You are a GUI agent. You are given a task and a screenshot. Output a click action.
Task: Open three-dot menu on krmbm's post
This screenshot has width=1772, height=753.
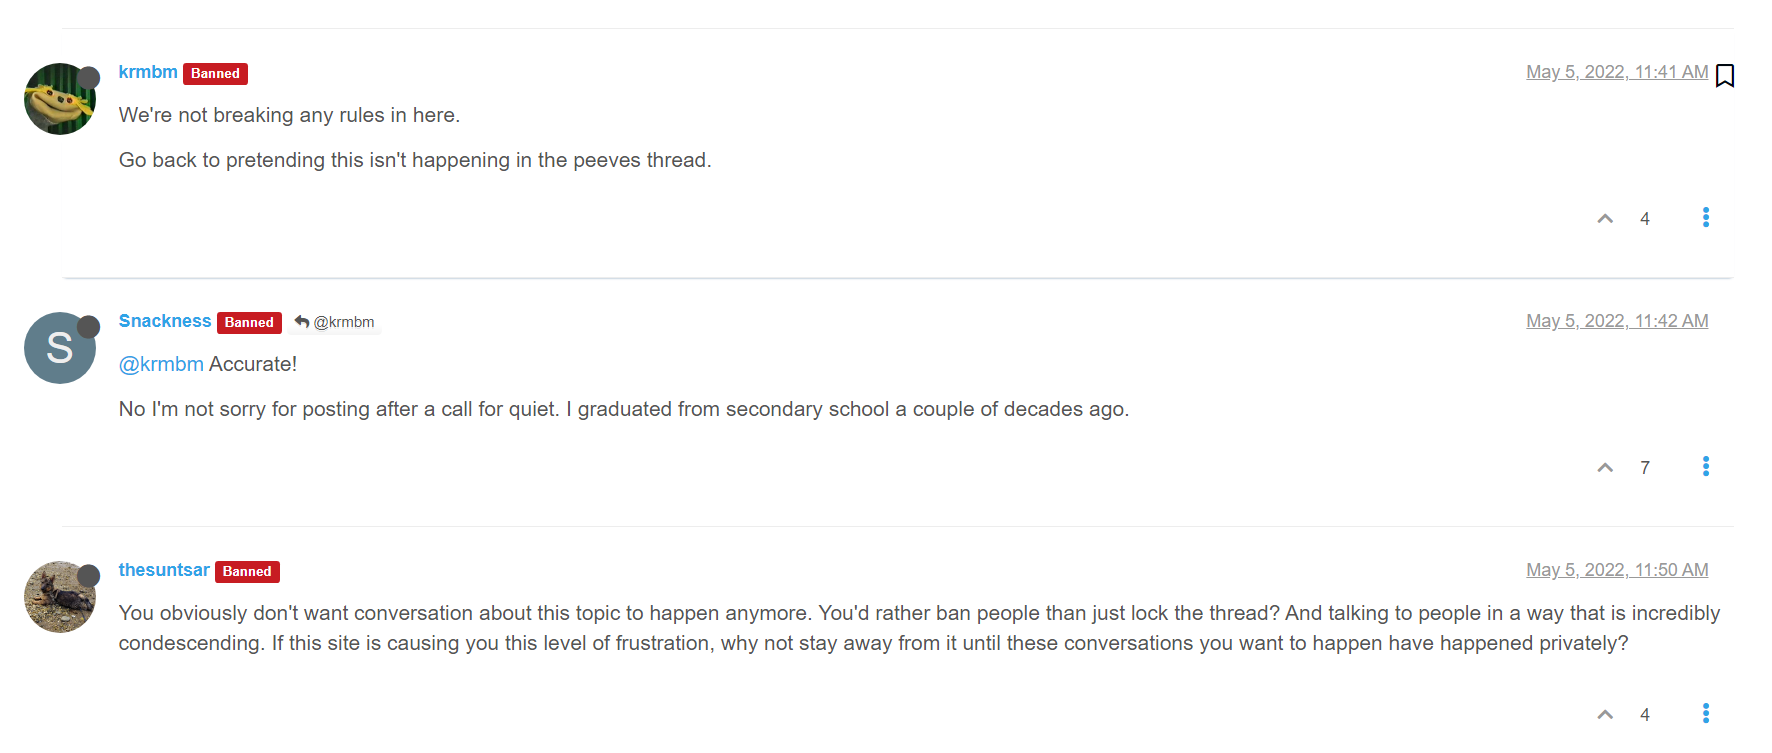pos(1706,218)
